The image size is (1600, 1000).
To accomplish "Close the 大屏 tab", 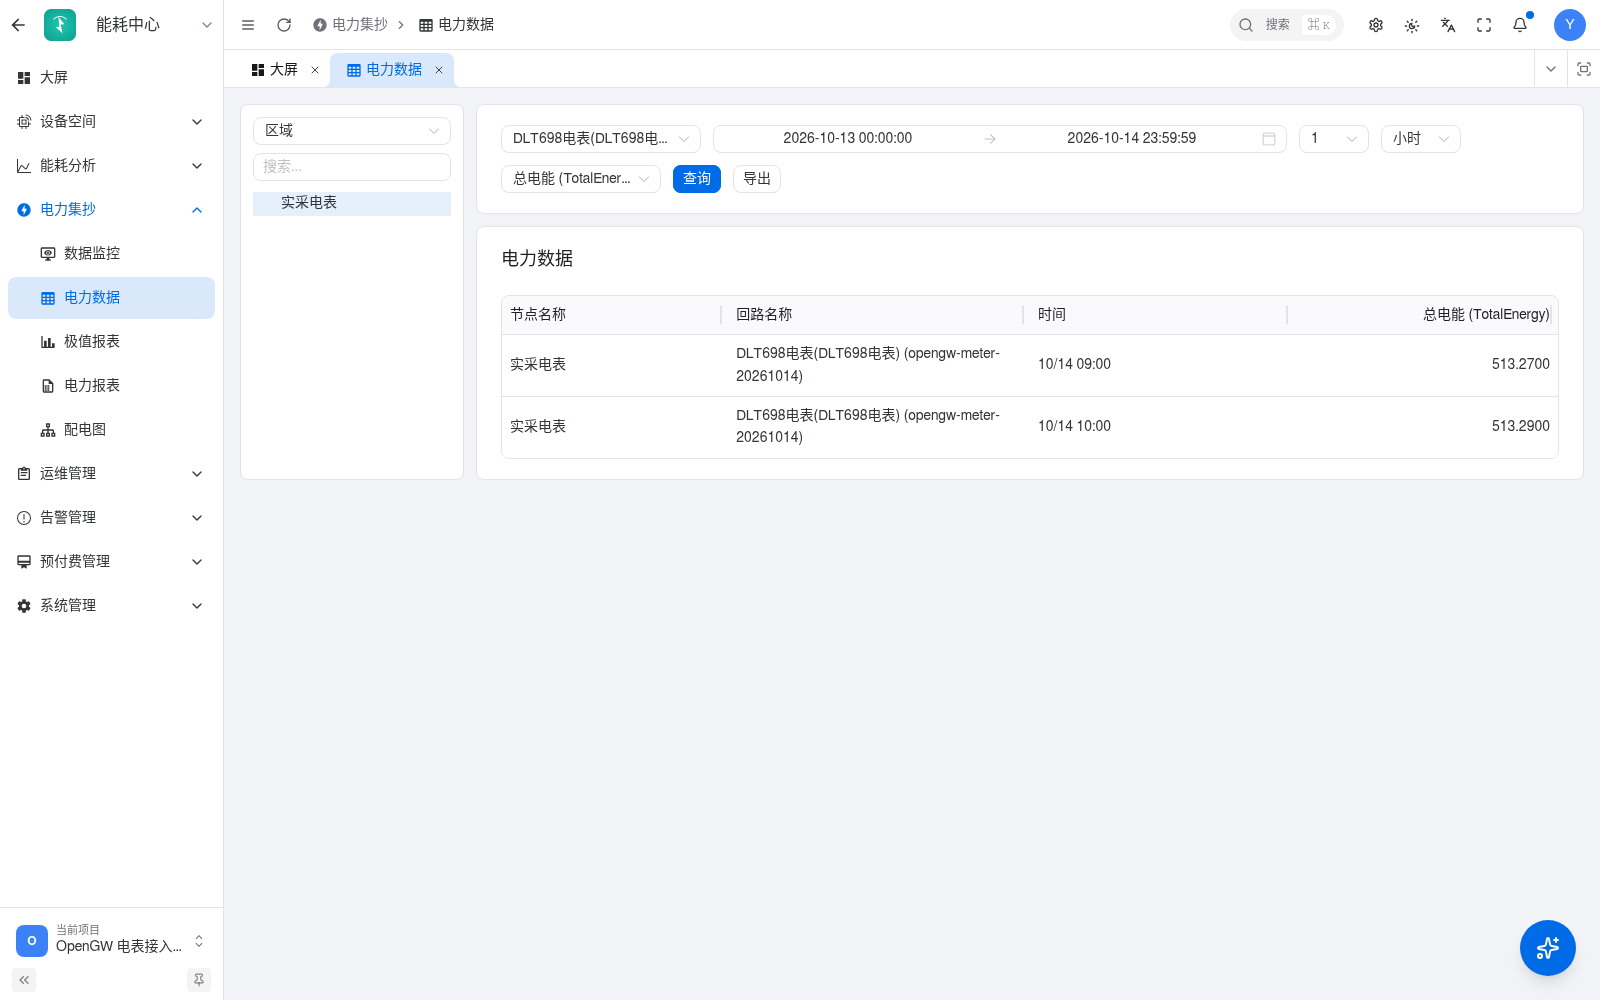I will click(315, 70).
